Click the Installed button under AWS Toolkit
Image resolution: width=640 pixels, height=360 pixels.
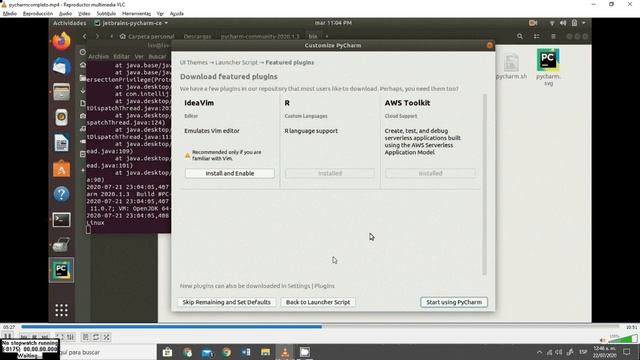(430, 173)
